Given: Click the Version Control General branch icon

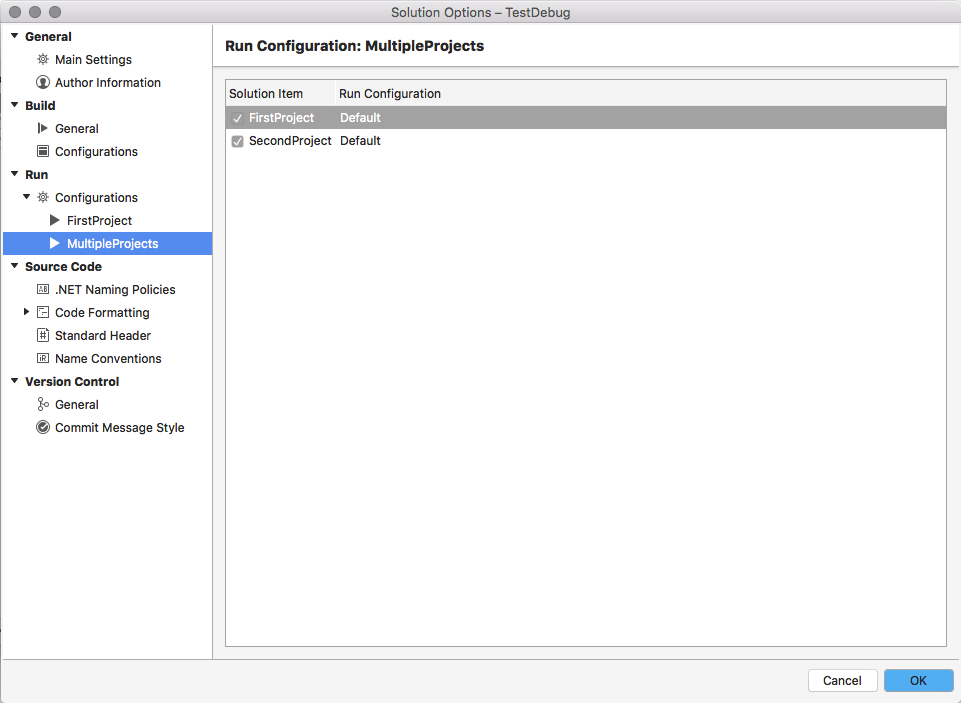Looking at the screenshot, I should click(43, 404).
